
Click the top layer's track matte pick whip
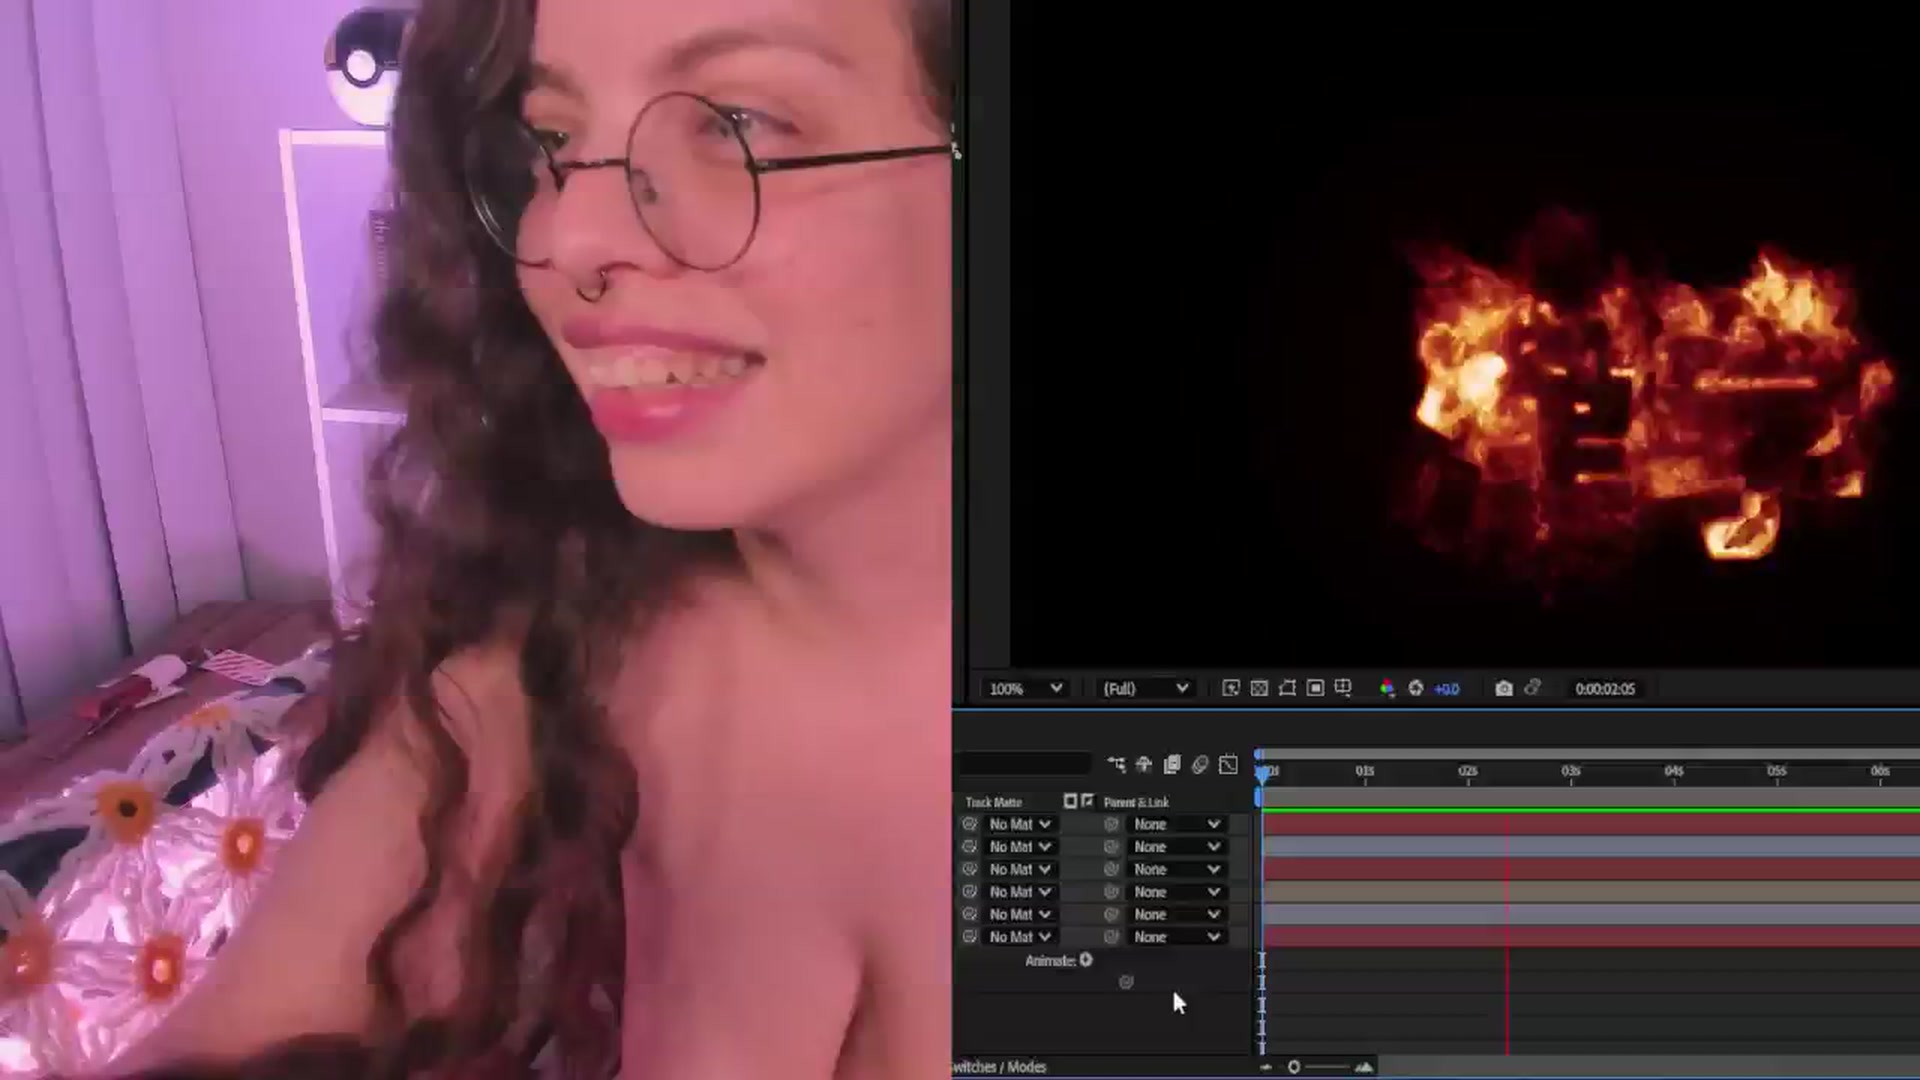969,824
